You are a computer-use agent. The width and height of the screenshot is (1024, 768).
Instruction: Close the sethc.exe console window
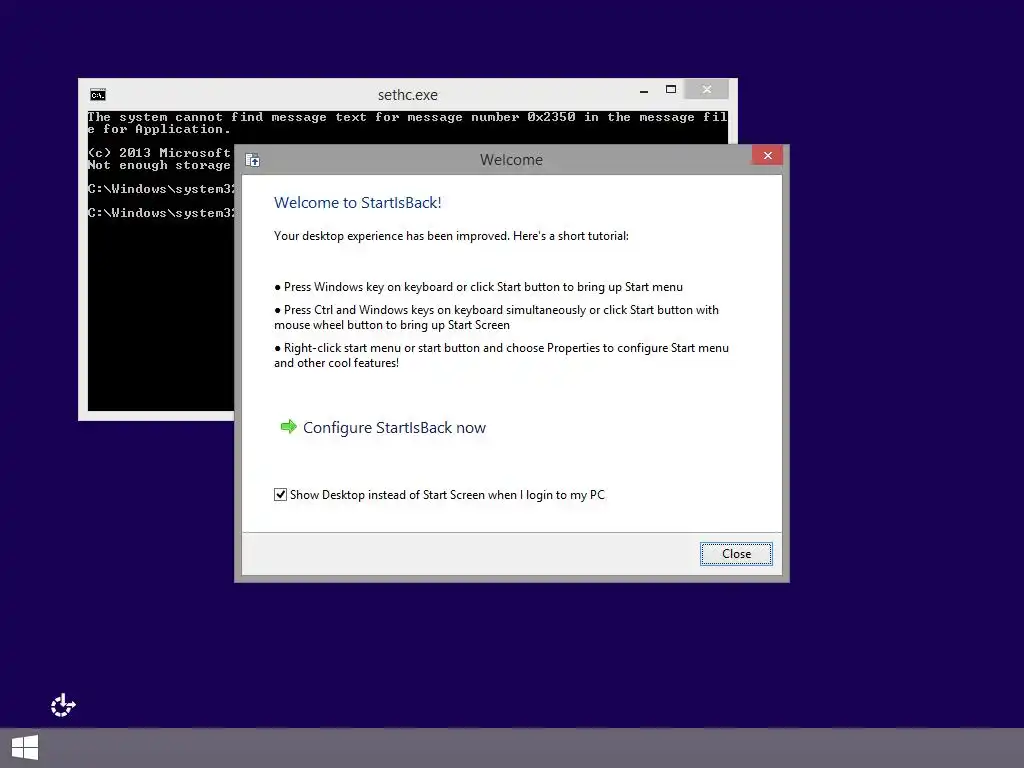click(707, 89)
